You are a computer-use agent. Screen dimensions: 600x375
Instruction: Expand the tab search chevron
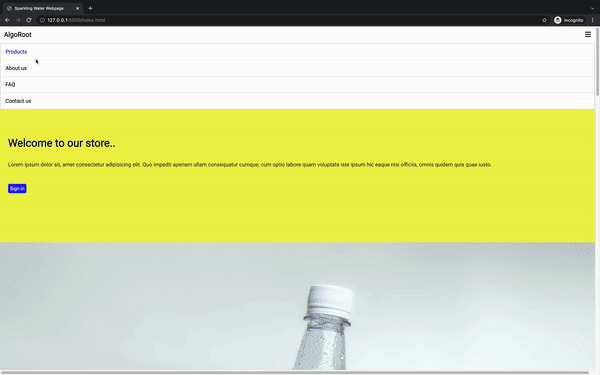click(592, 8)
